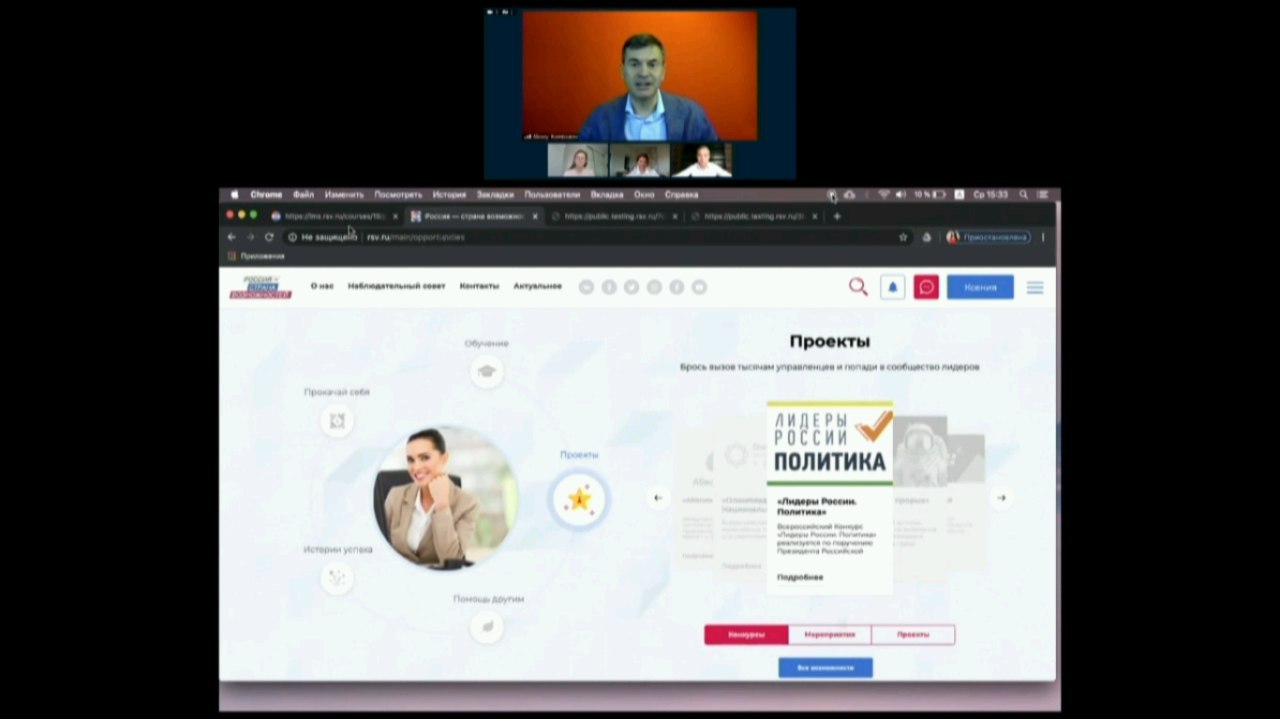Click Контакты navigation link
The image size is (1280, 719).
click(x=479, y=286)
